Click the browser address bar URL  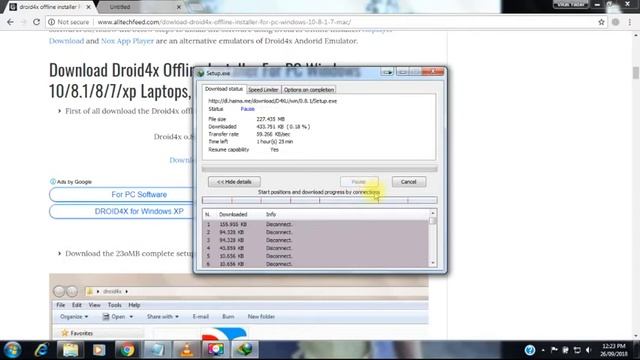pyautogui.click(x=224, y=22)
